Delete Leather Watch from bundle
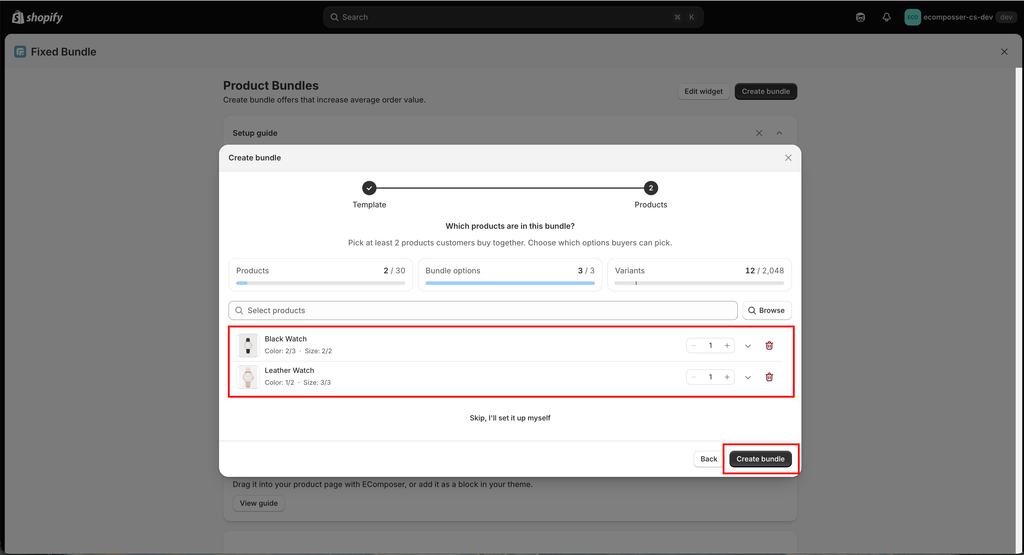The image size is (1024, 555). [769, 377]
